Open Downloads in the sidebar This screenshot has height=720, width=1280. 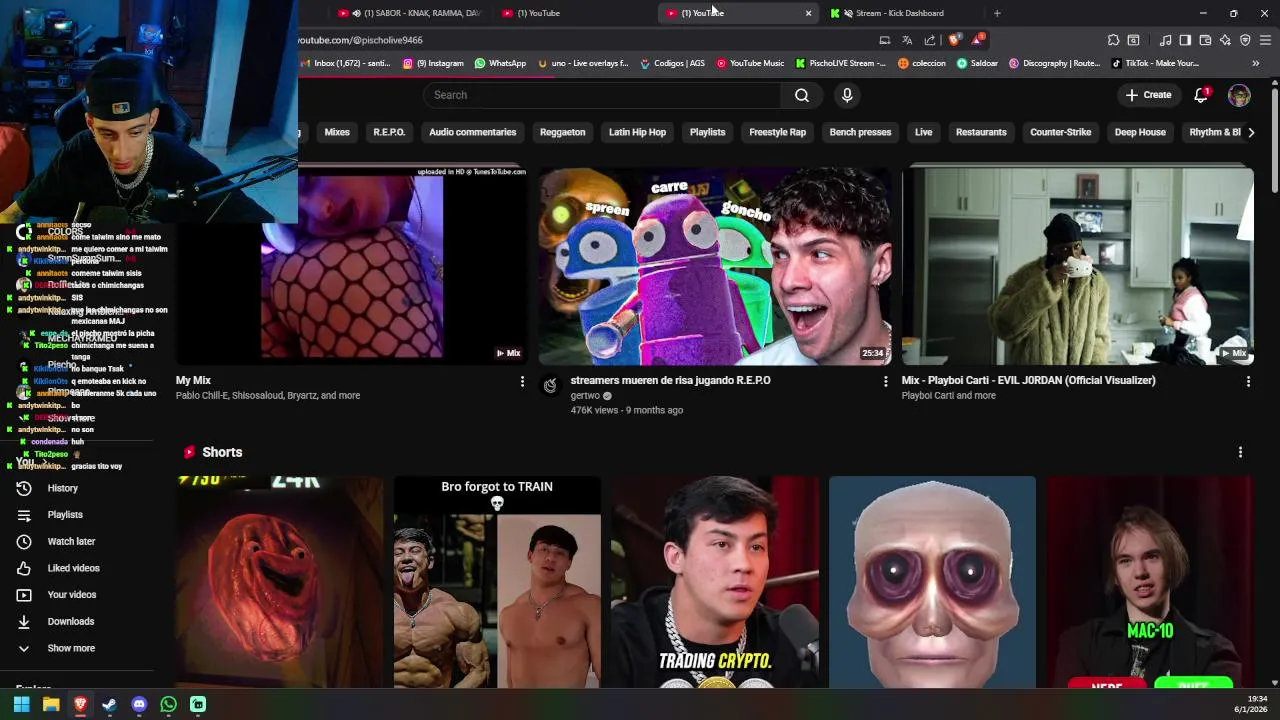pyautogui.click(x=70, y=621)
